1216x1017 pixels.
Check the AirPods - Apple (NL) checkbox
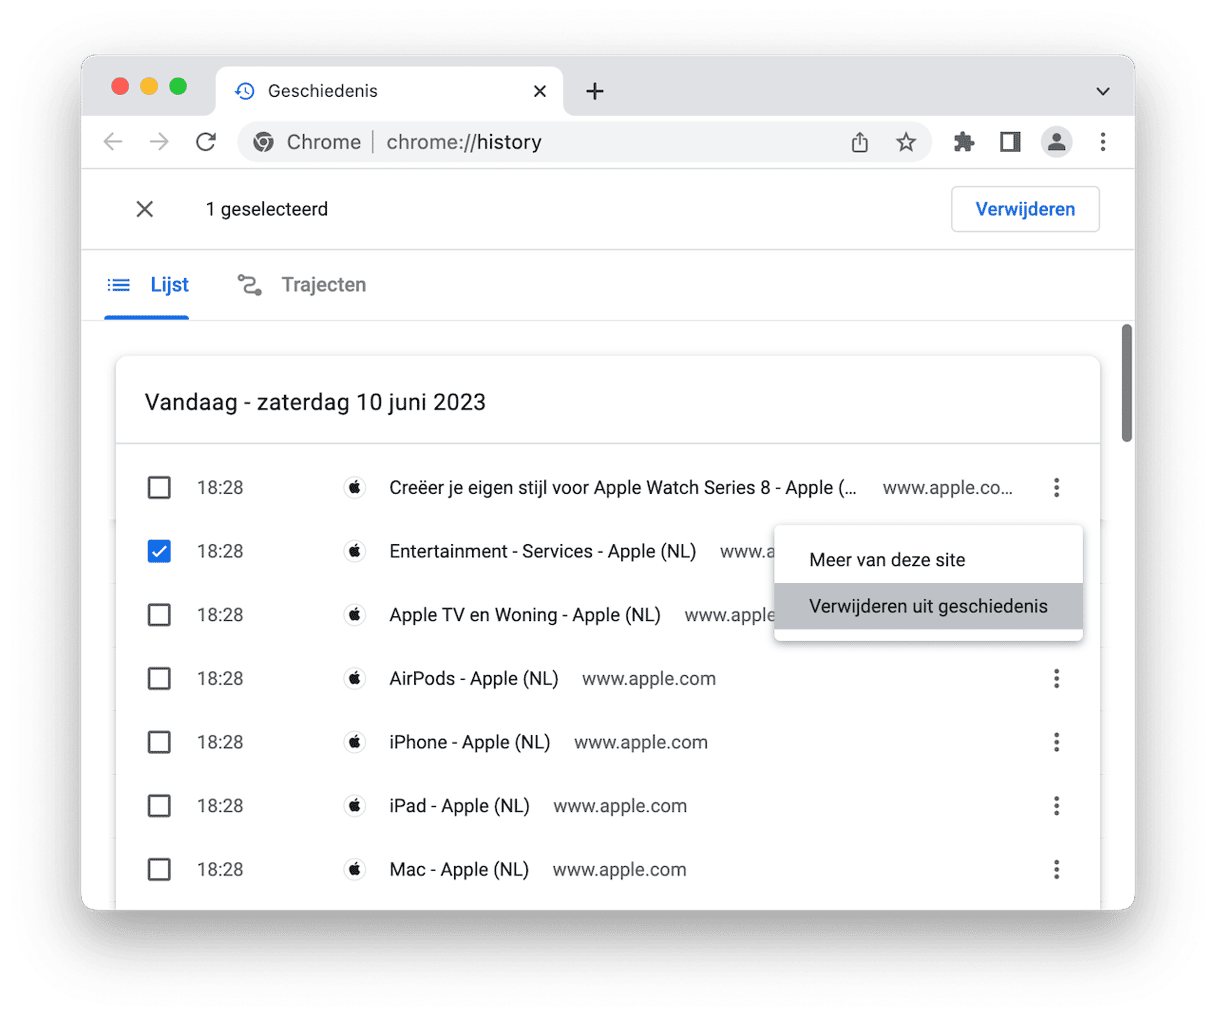pos(159,679)
